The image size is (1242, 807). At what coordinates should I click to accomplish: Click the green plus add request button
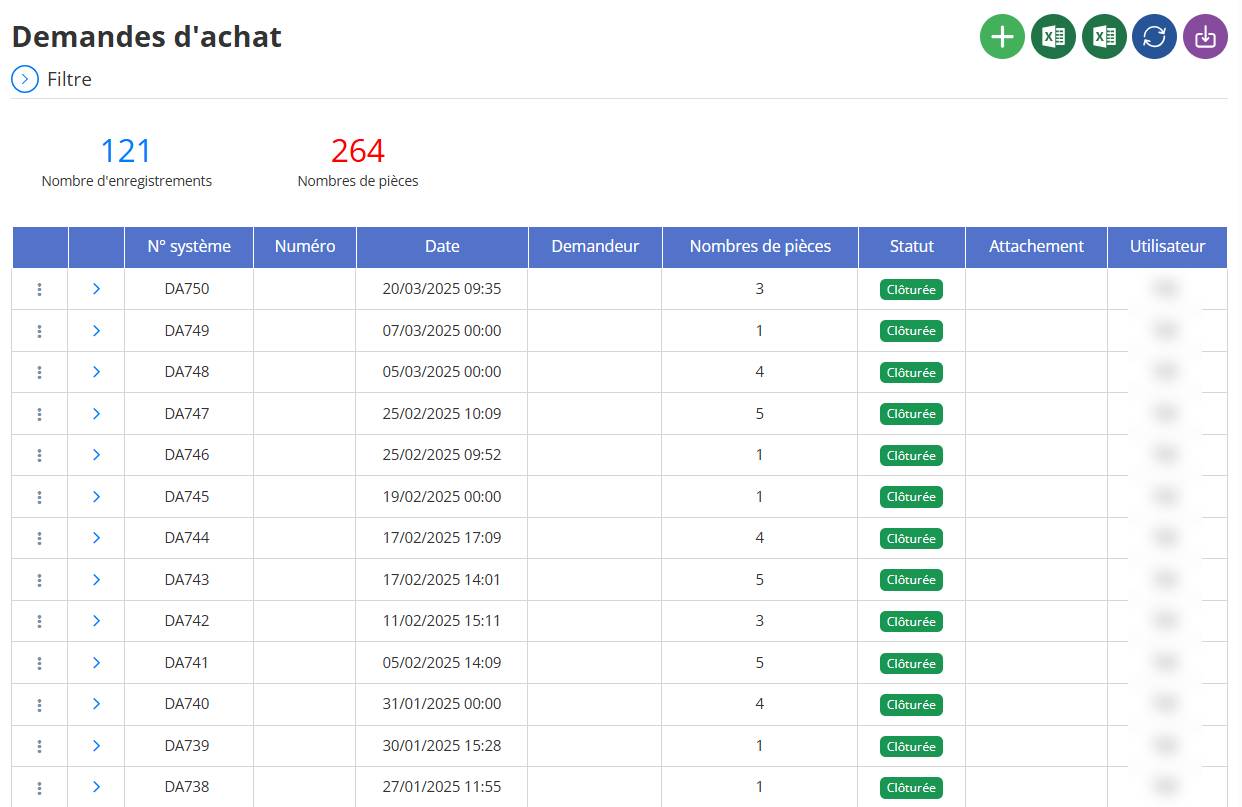1002,37
